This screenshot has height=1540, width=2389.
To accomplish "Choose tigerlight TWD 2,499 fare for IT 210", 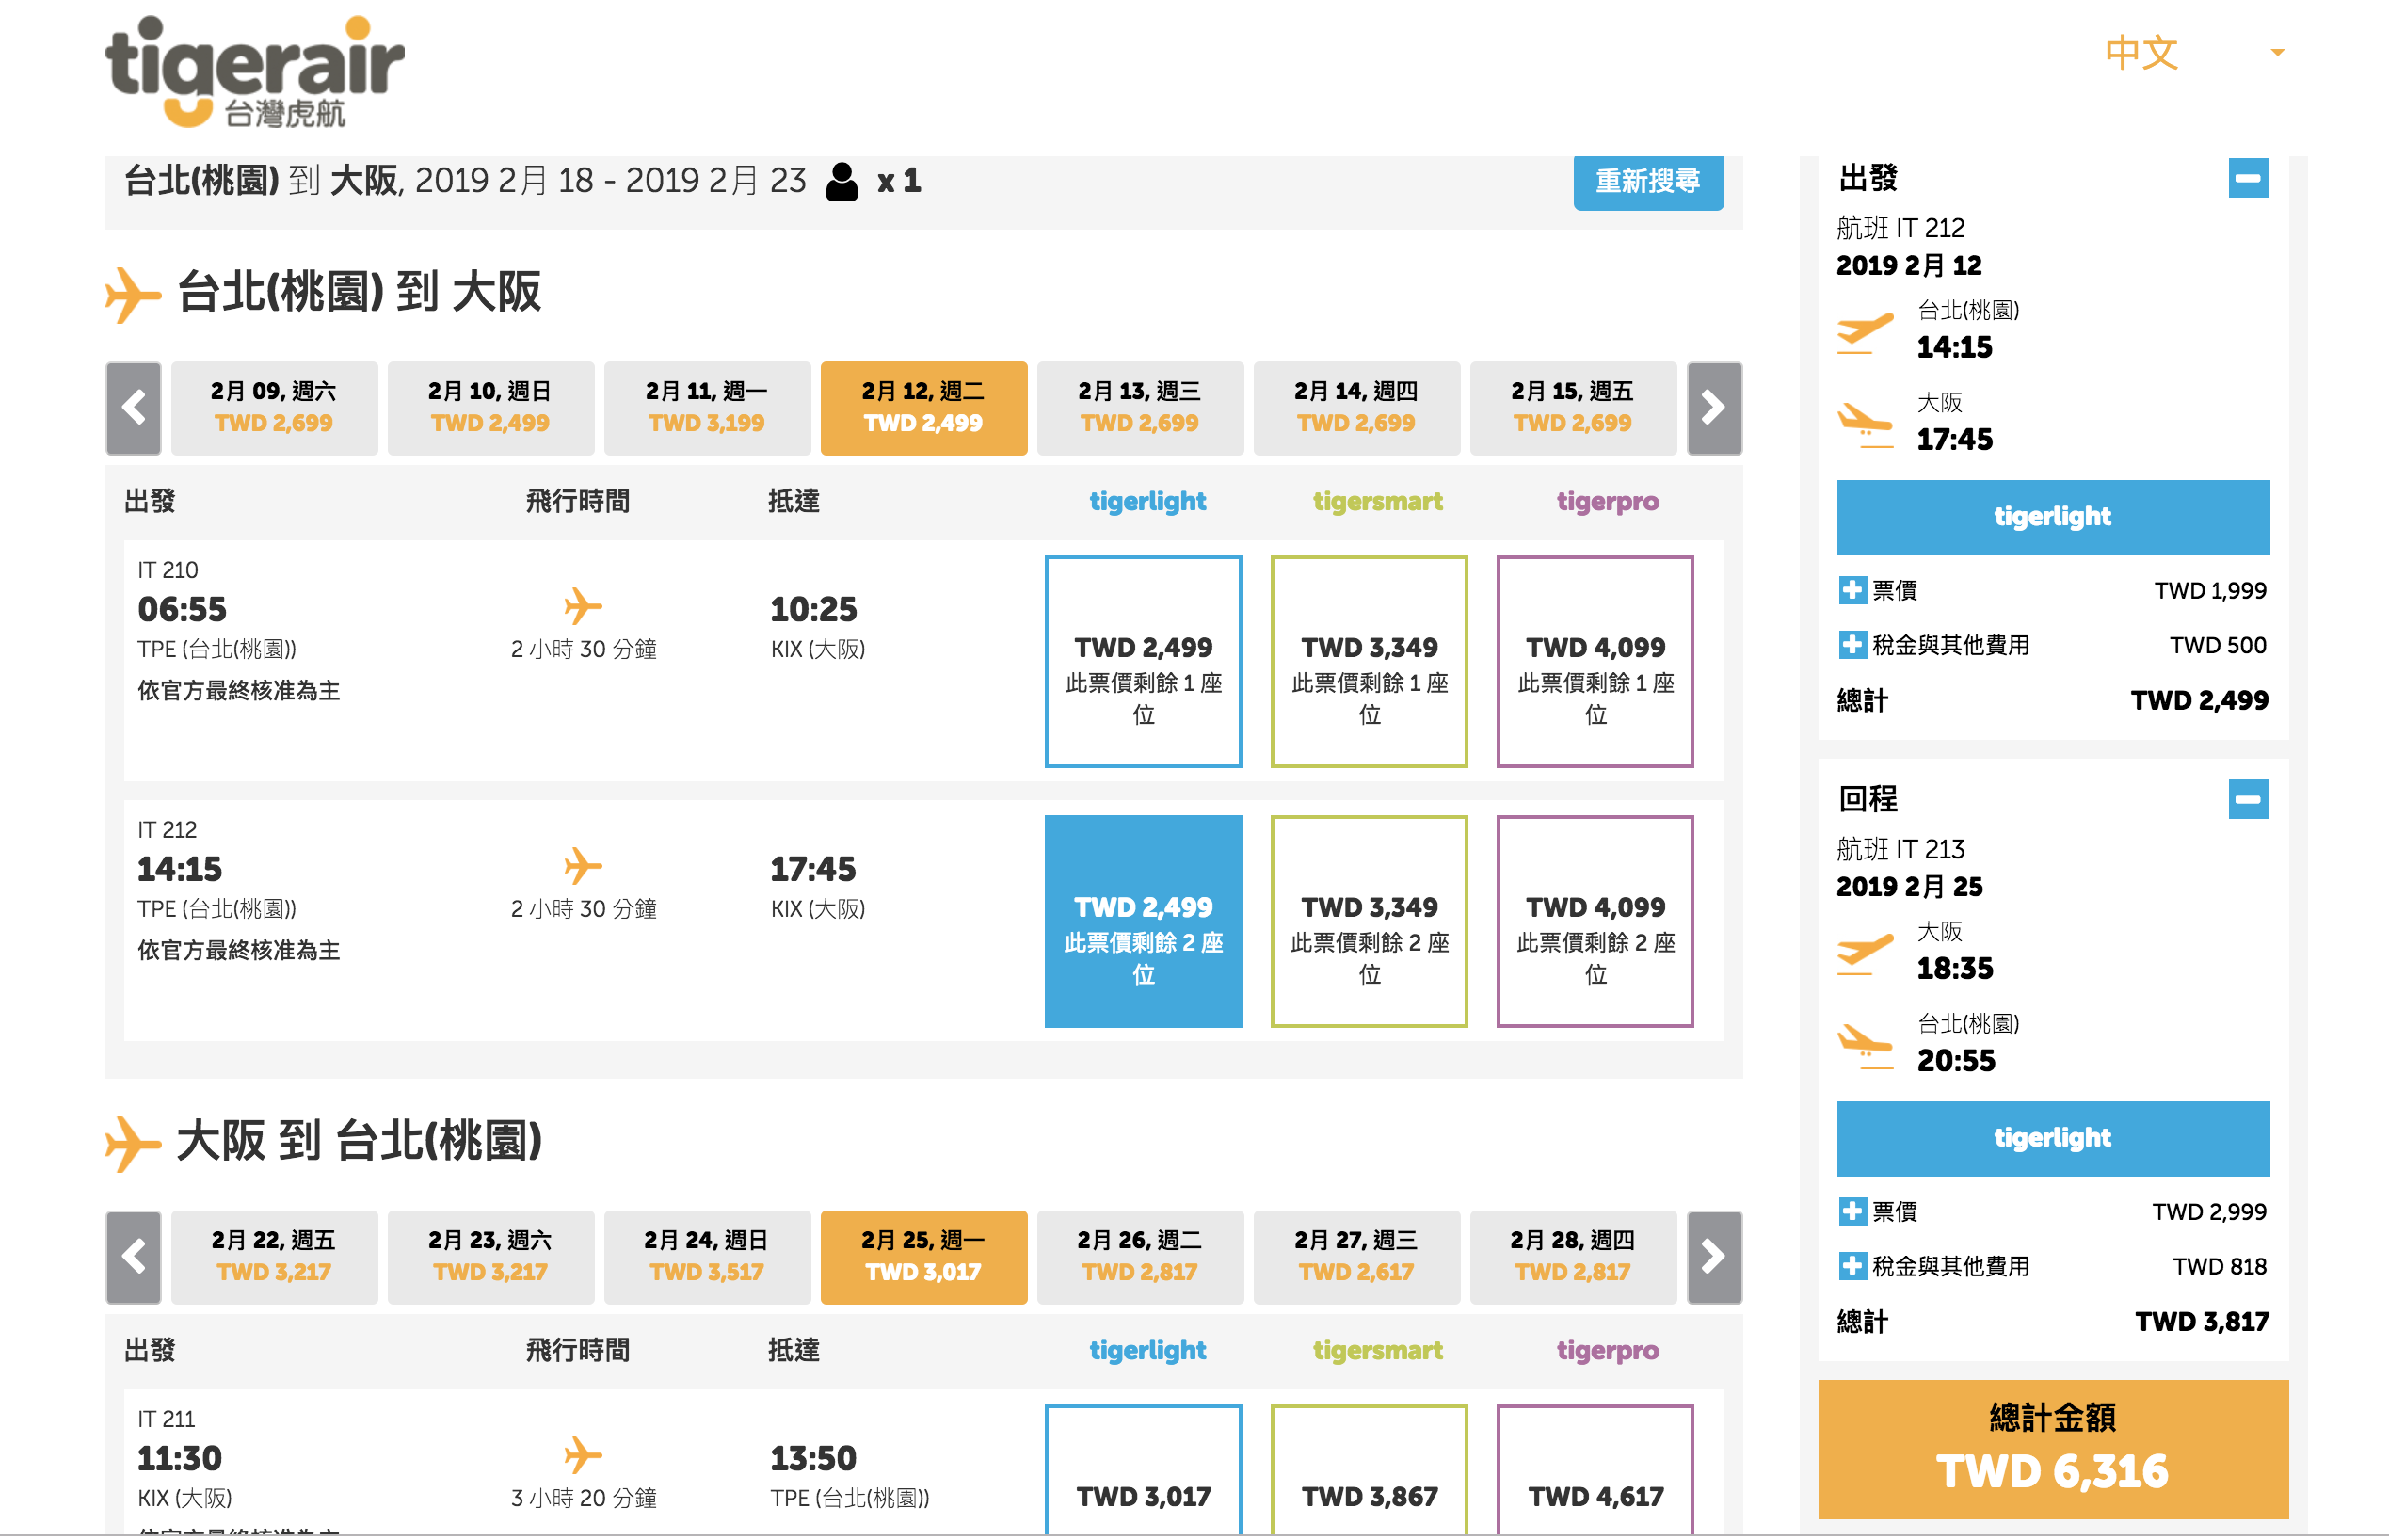I will point(1143,661).
